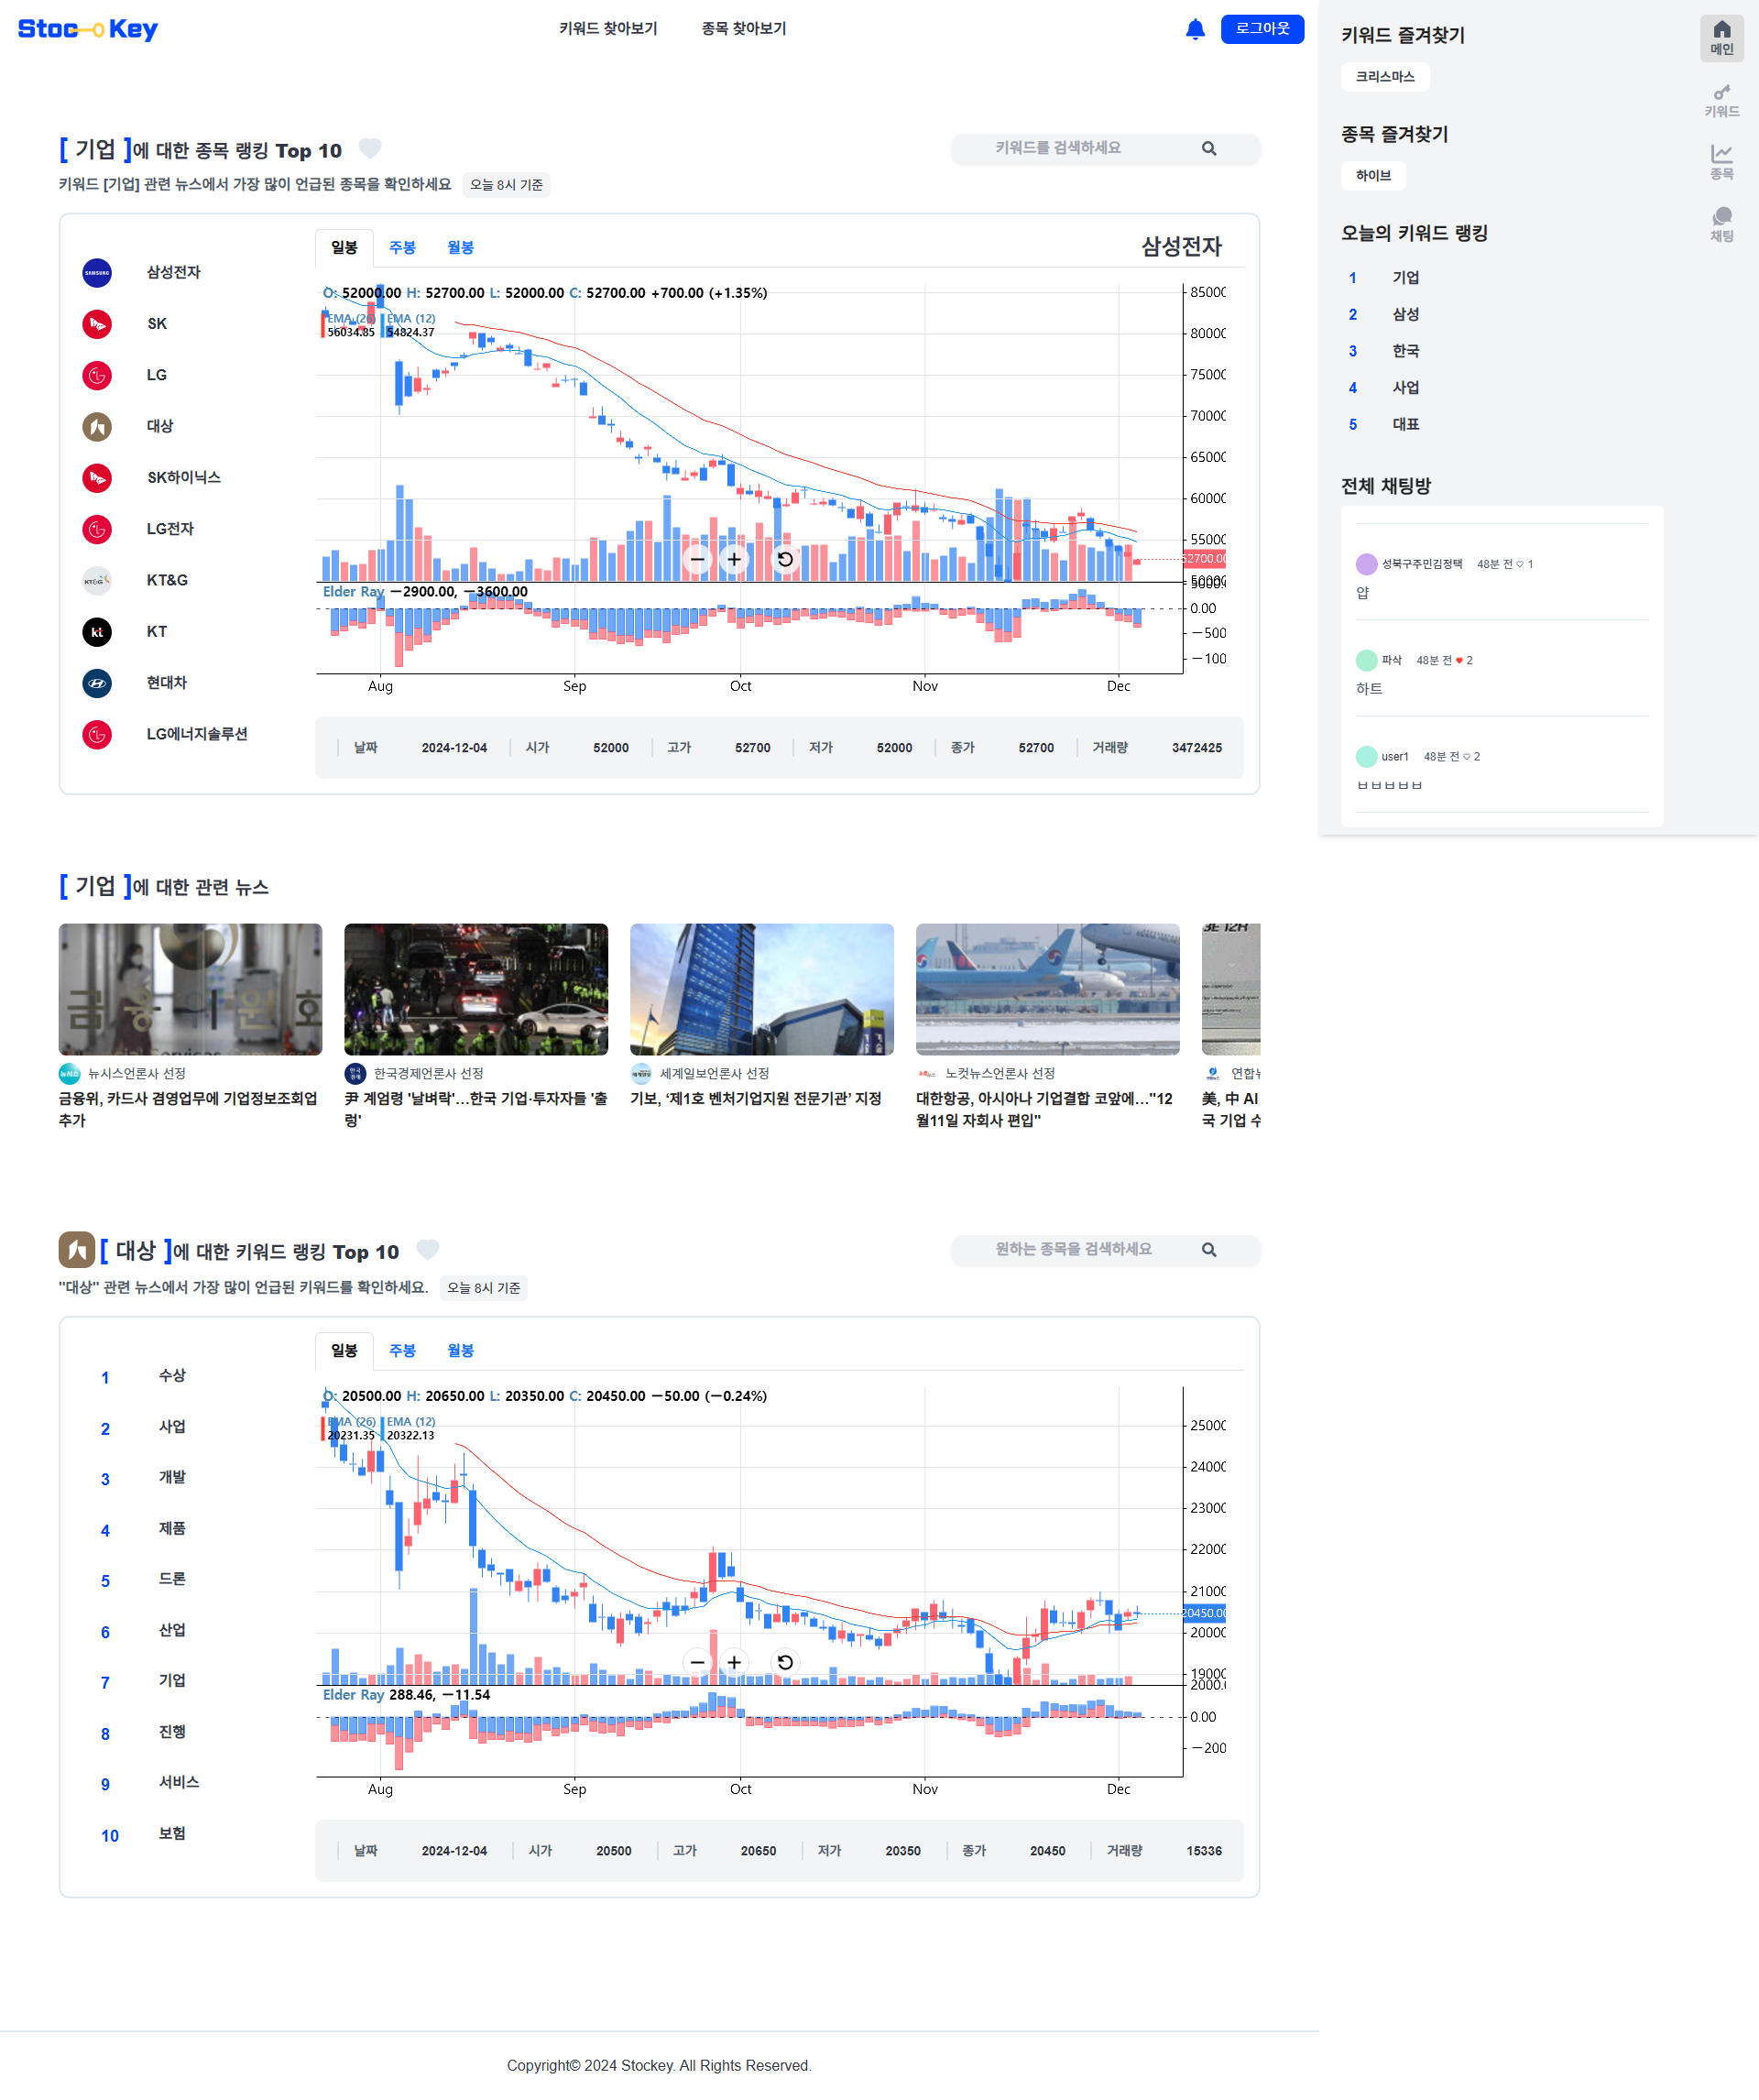This screenshot has width=1759, height=2100.
Task: Click the 크리스마스 favorite keyword chip
Action: [x=1384, y=77]
